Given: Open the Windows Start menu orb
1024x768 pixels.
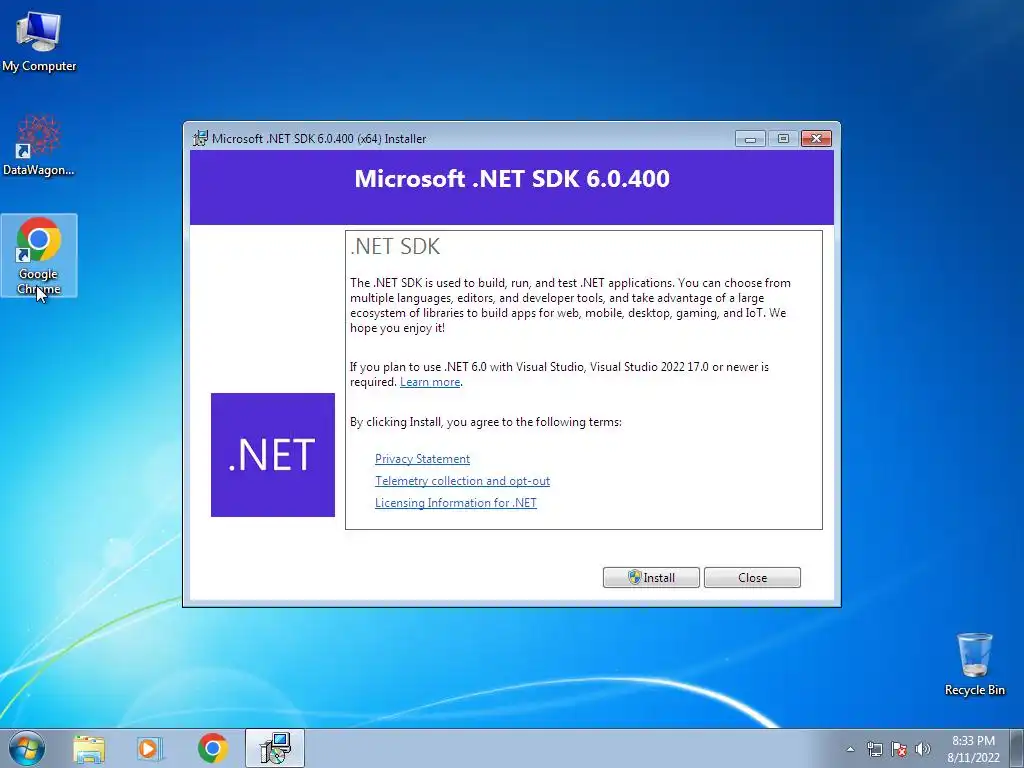Looking at the screenshot, I should (27, 748).
